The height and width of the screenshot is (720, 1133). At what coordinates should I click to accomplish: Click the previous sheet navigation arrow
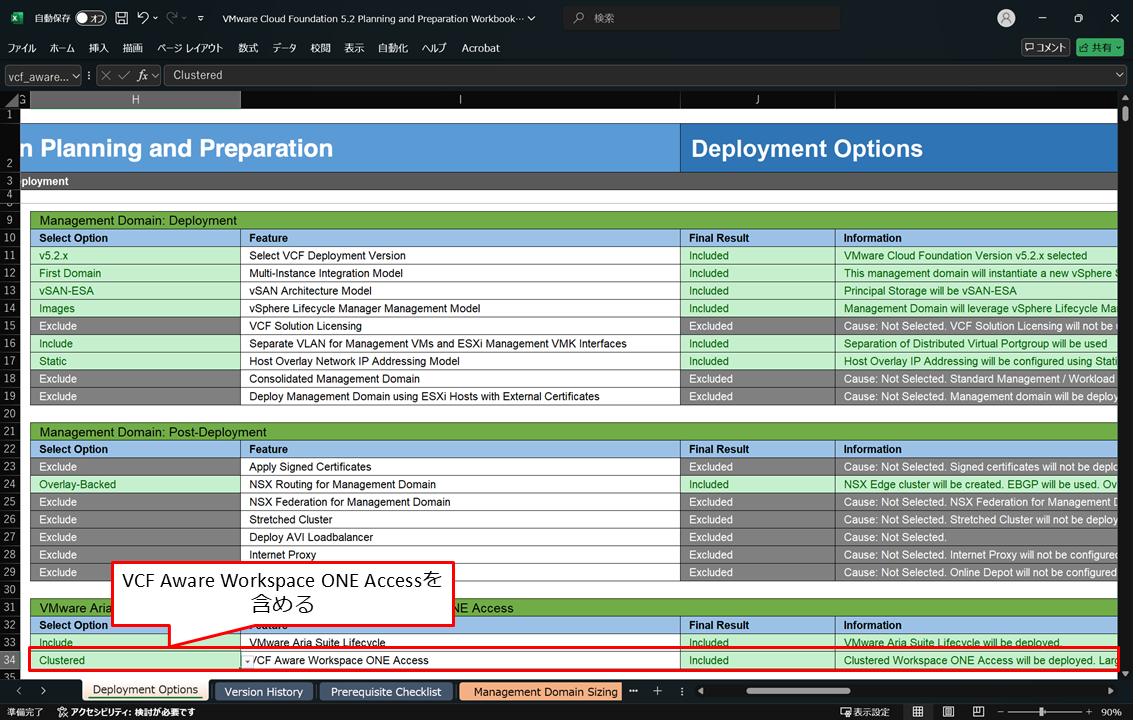[19, 691]
